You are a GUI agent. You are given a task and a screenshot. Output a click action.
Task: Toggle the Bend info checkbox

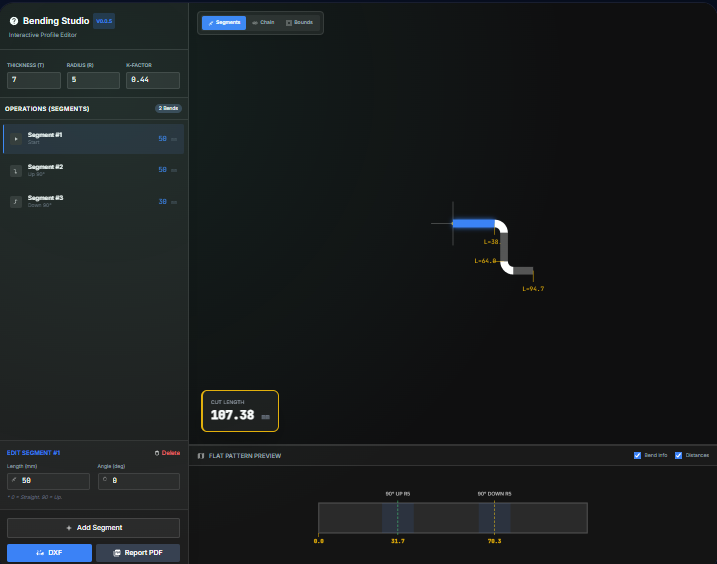(637, 455)
